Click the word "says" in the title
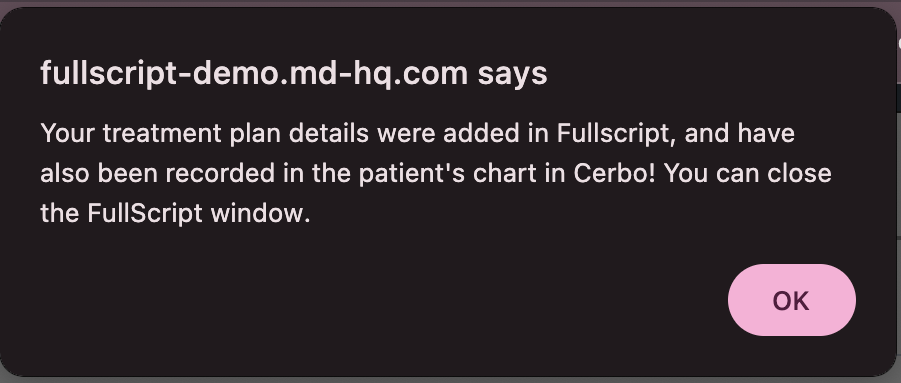The width and height of the screenshot is (901, 383). 512,75
